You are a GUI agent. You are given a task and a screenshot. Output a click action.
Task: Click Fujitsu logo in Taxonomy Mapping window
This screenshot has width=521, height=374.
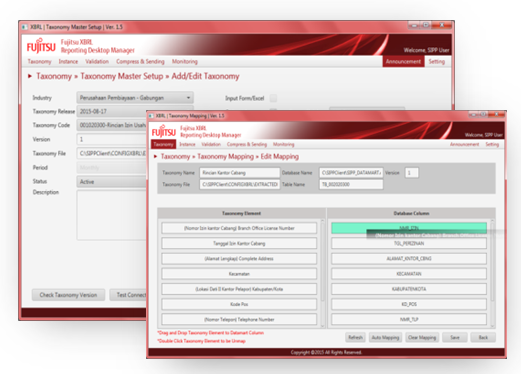pyautogui.click(x=163, y=131)
